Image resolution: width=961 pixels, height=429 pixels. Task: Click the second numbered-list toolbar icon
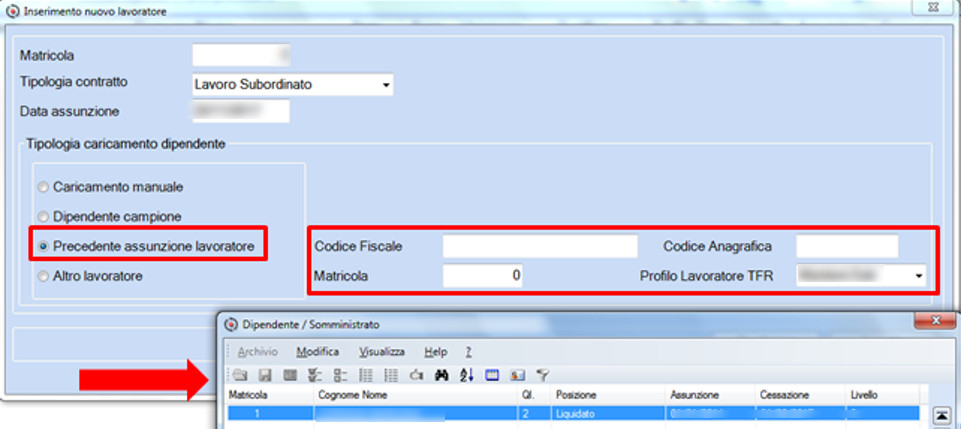[x=391, y=374]
